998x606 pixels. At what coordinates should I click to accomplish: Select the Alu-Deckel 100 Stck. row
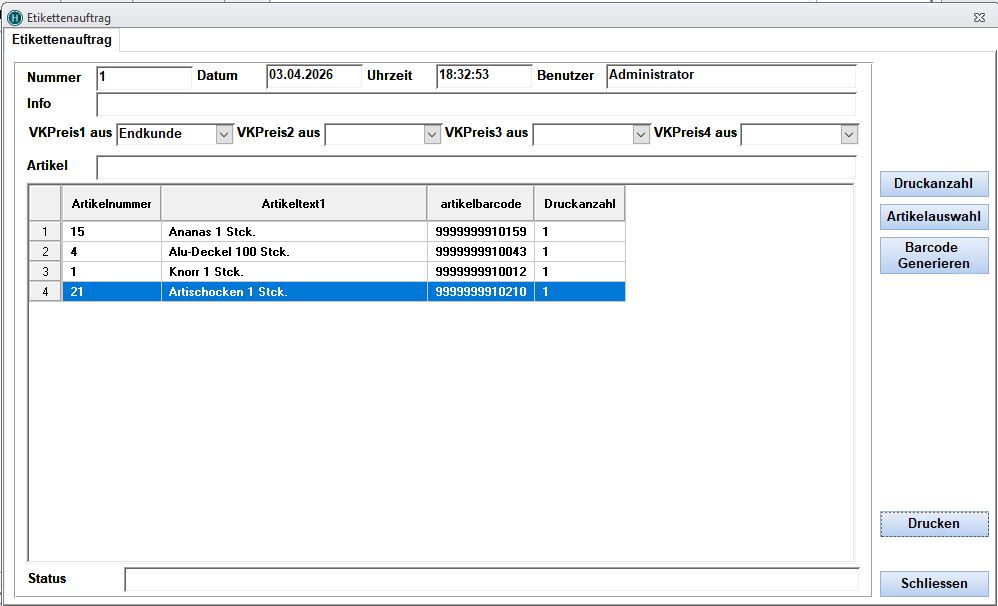point(292,252)
